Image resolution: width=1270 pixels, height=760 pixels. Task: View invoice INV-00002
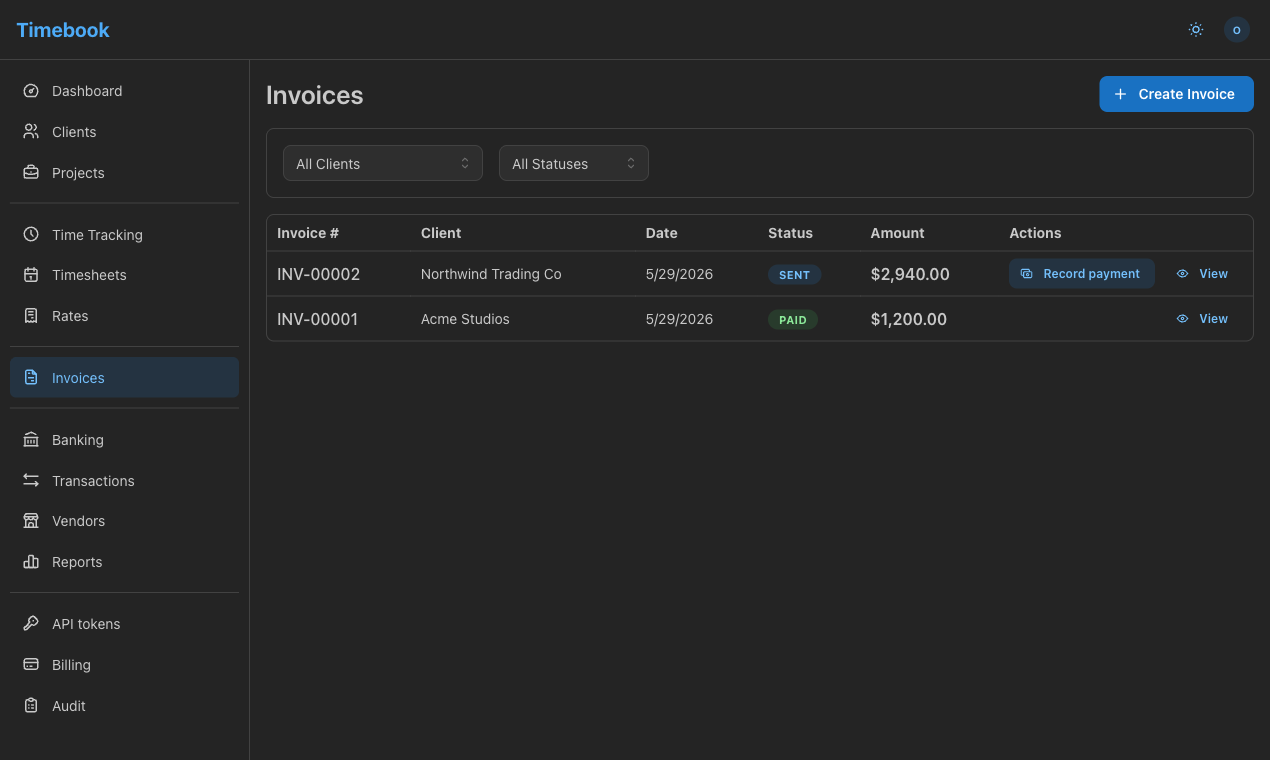click(x=1203, y=274)
